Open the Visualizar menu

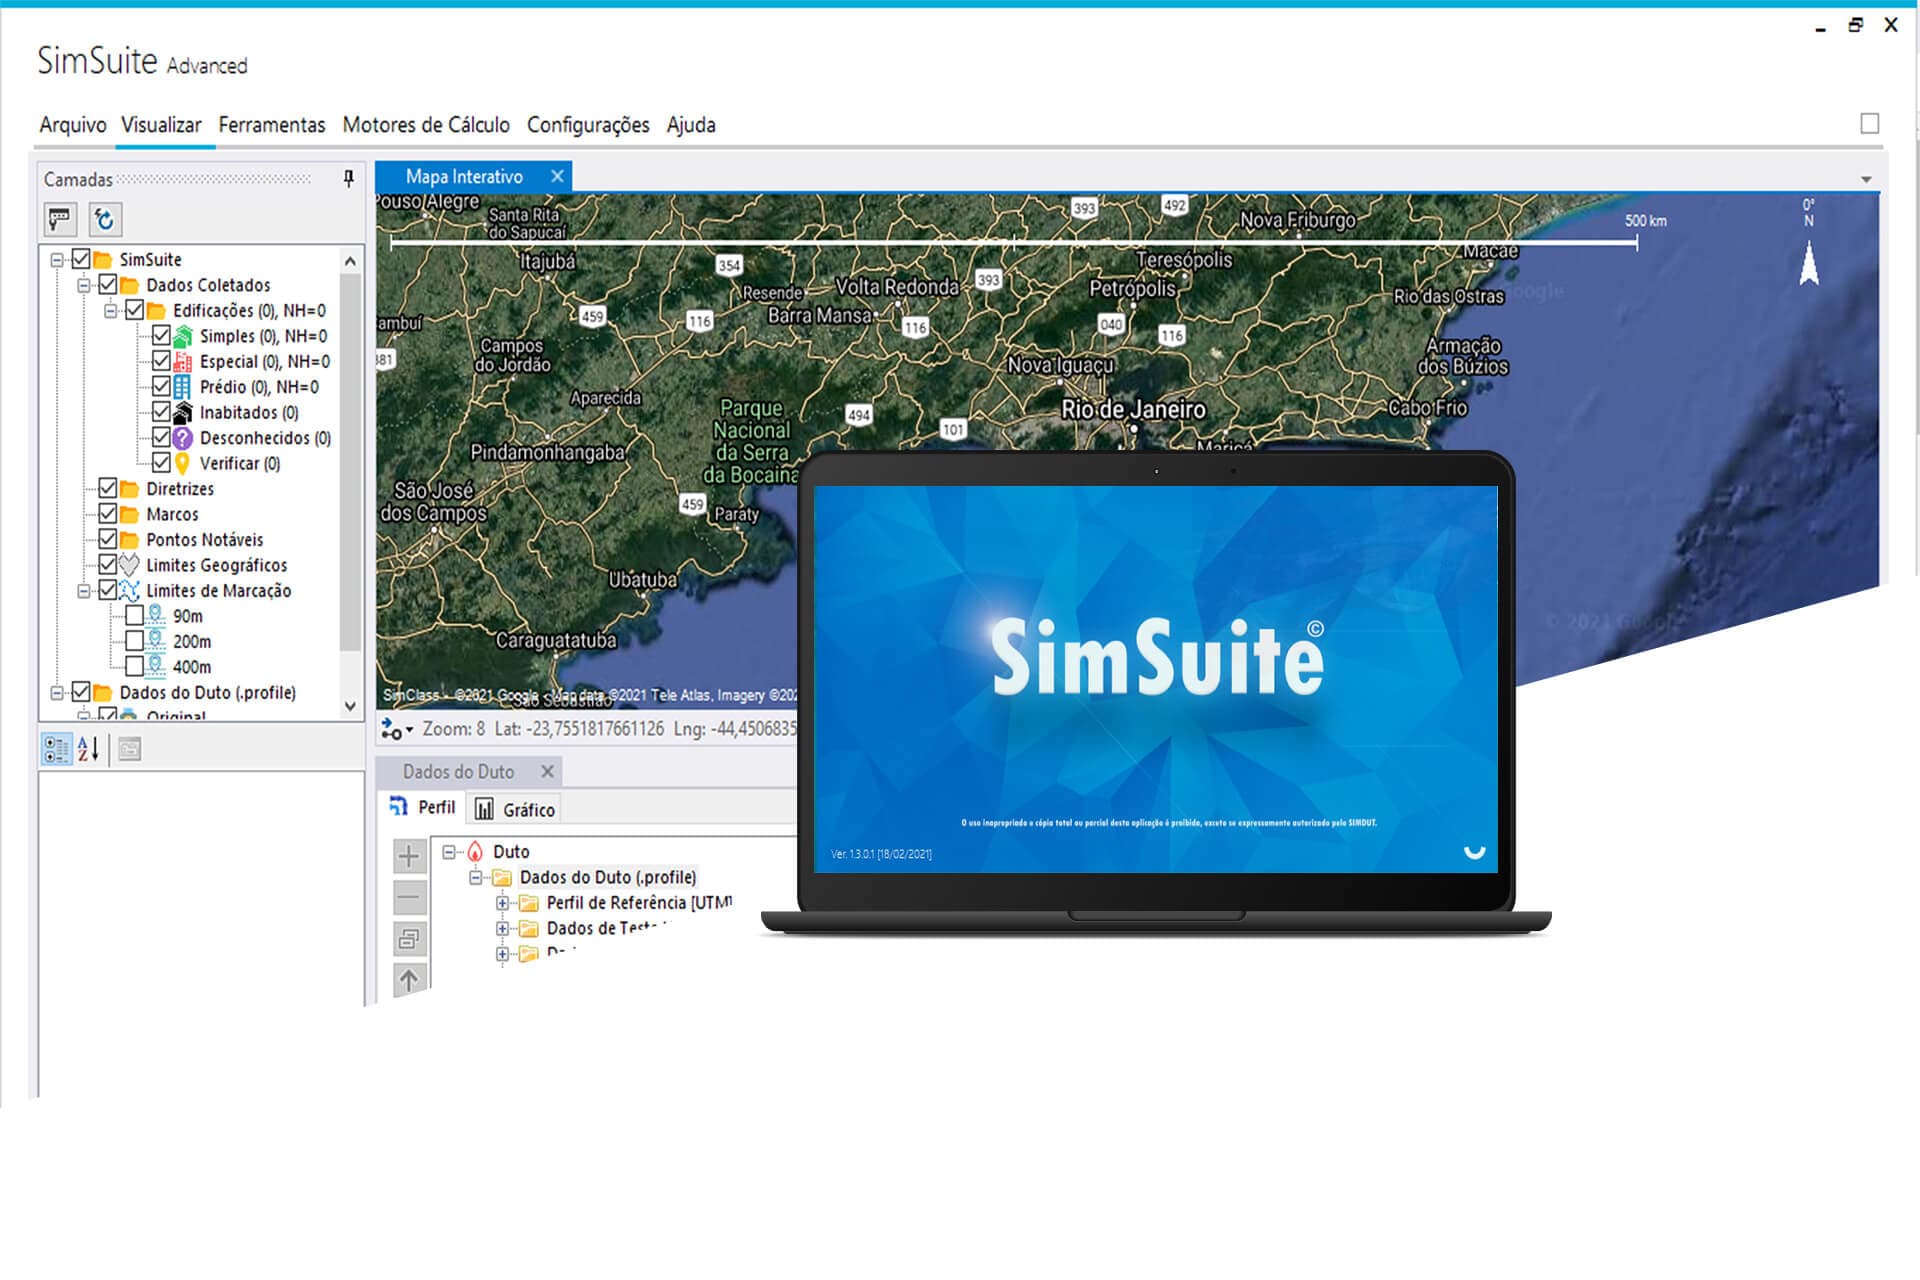click(161, 125)
